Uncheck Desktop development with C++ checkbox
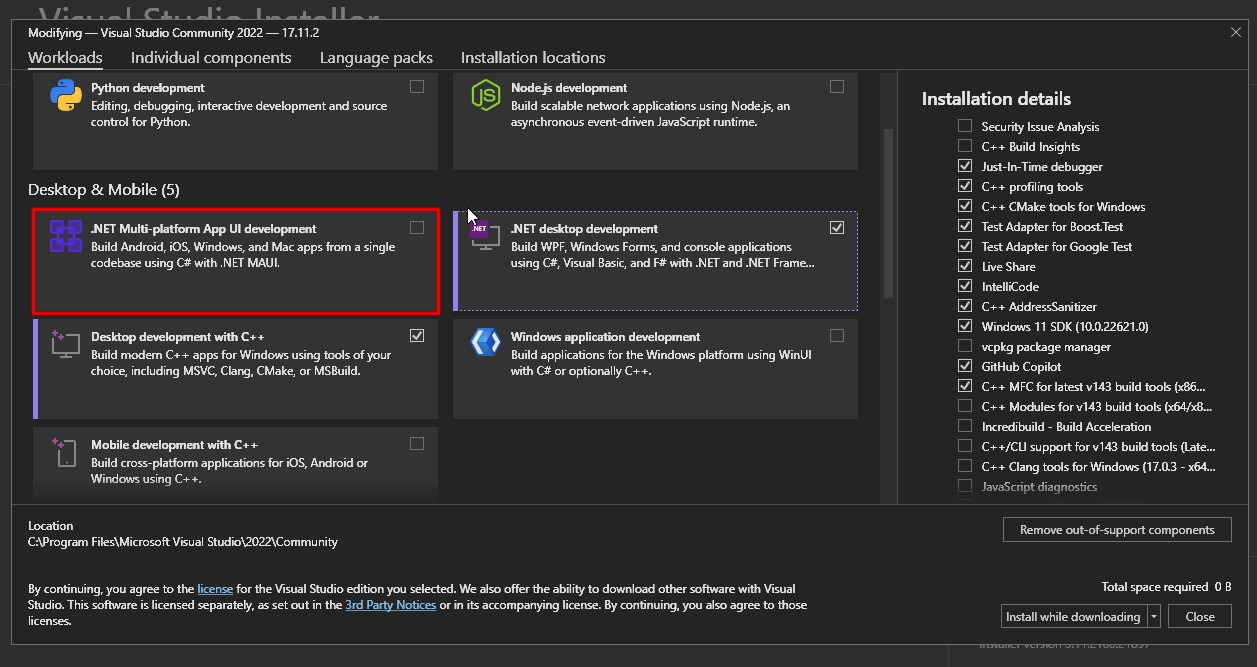This screenshot has height=667, width=1257. point(417,336)
